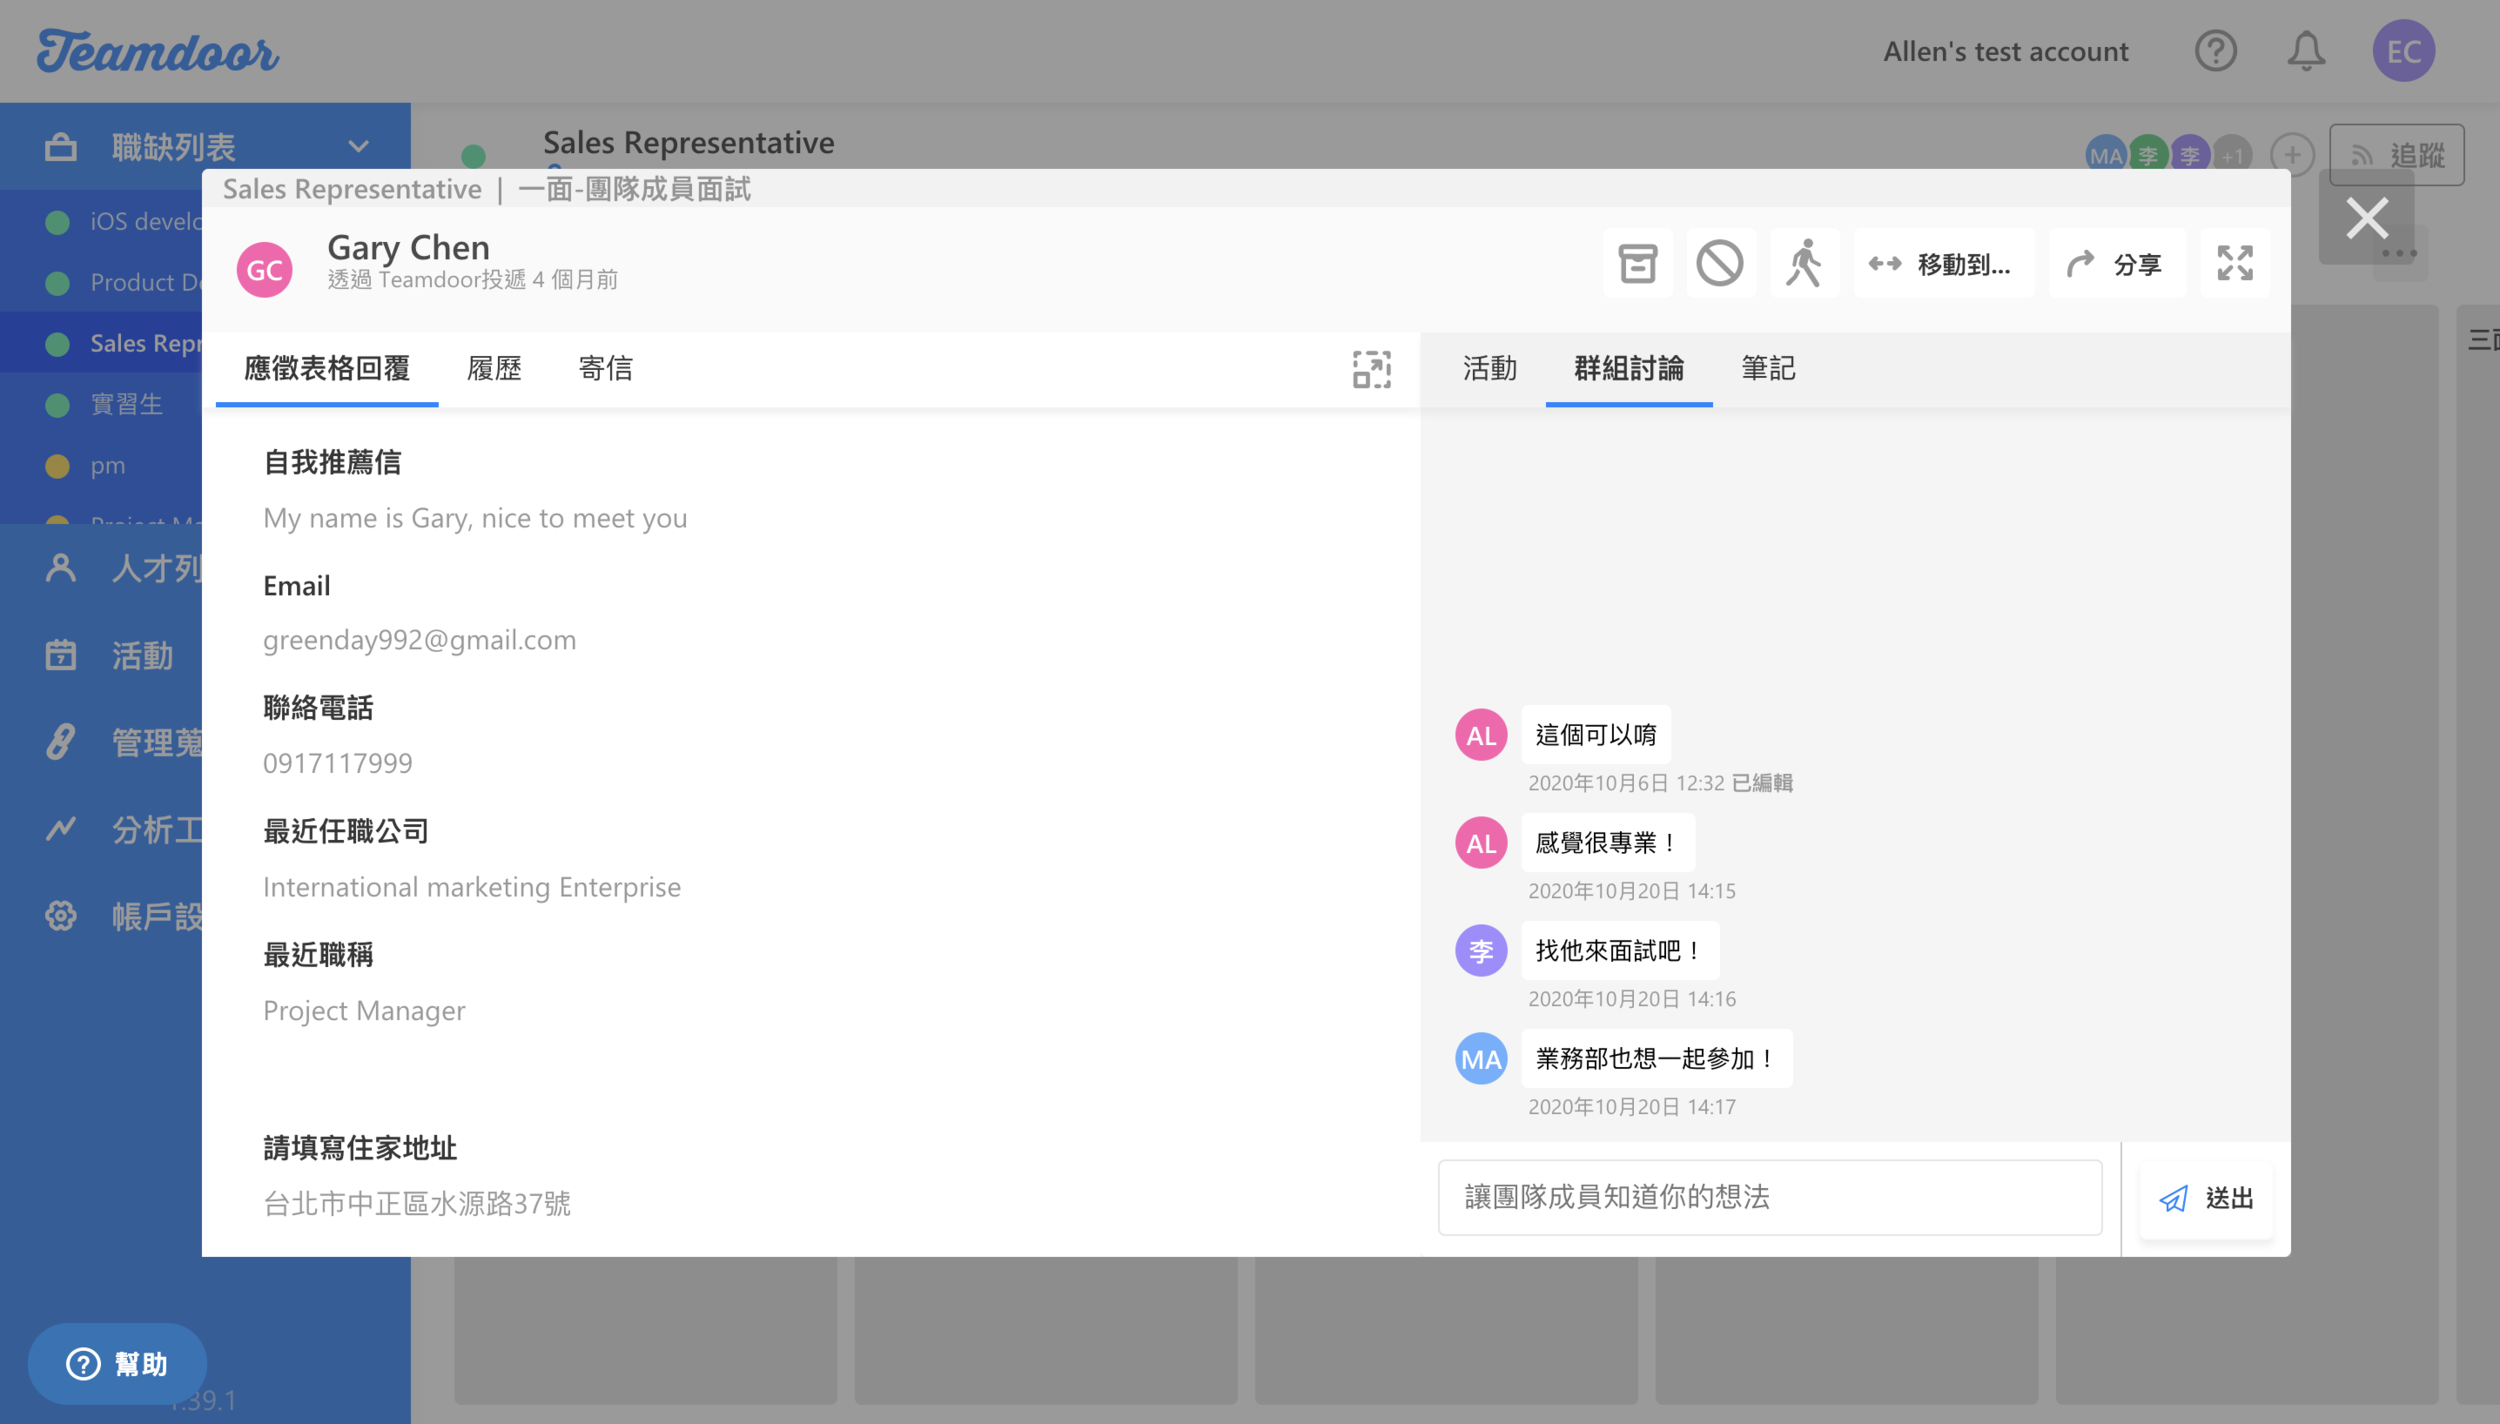Image resolution: width=2500 pixels, height=1424 pixels.
Task: Open the notifications bell
Action: (2306, 51)
